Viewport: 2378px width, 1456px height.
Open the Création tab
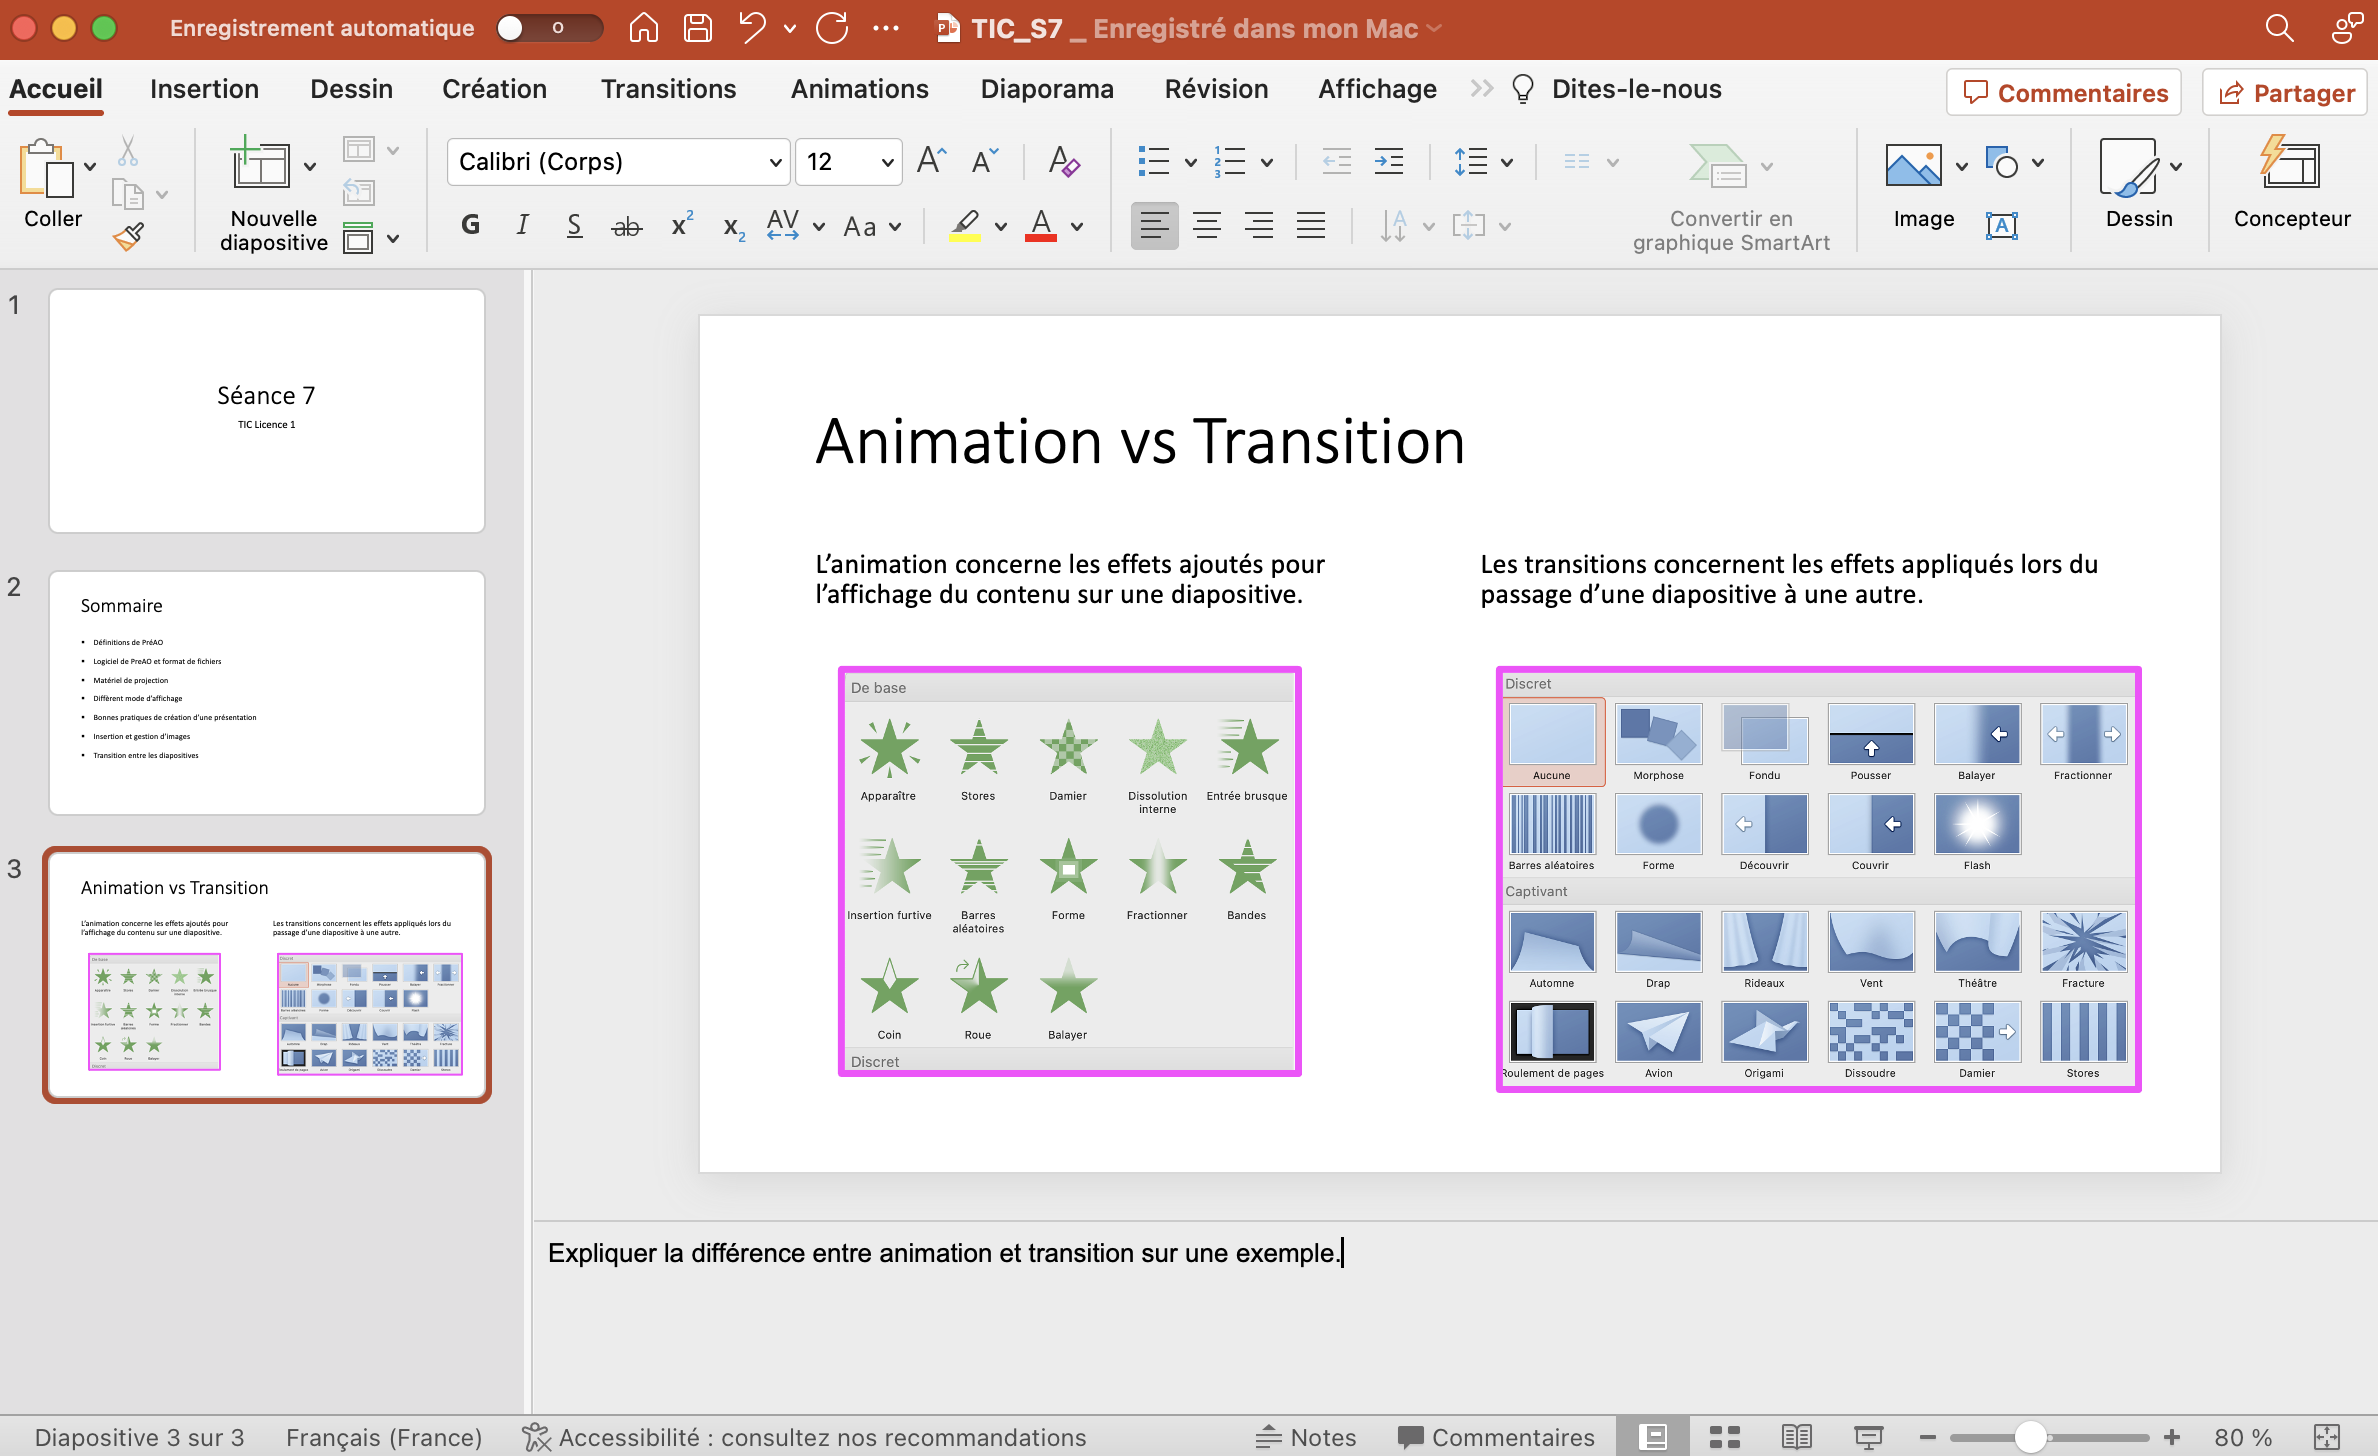(x=494, y=89)
